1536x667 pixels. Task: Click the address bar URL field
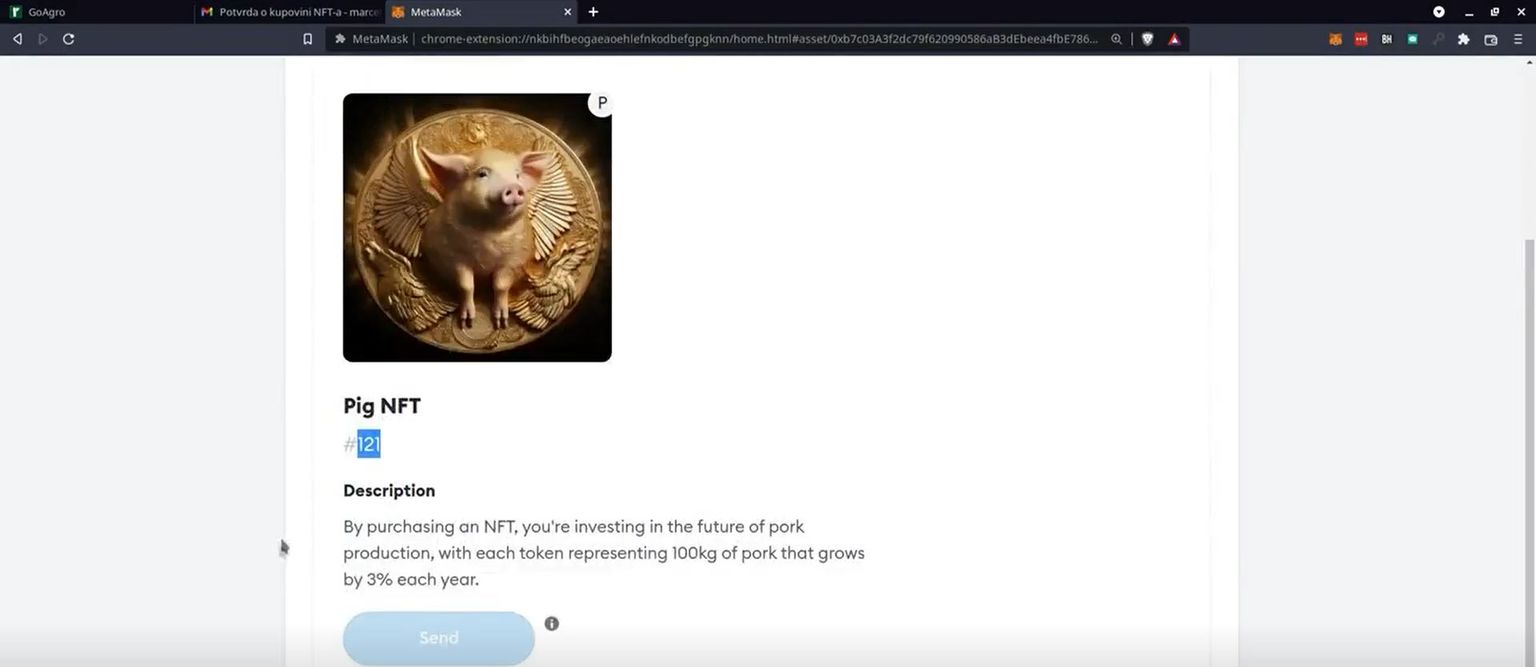pos(758,39)
